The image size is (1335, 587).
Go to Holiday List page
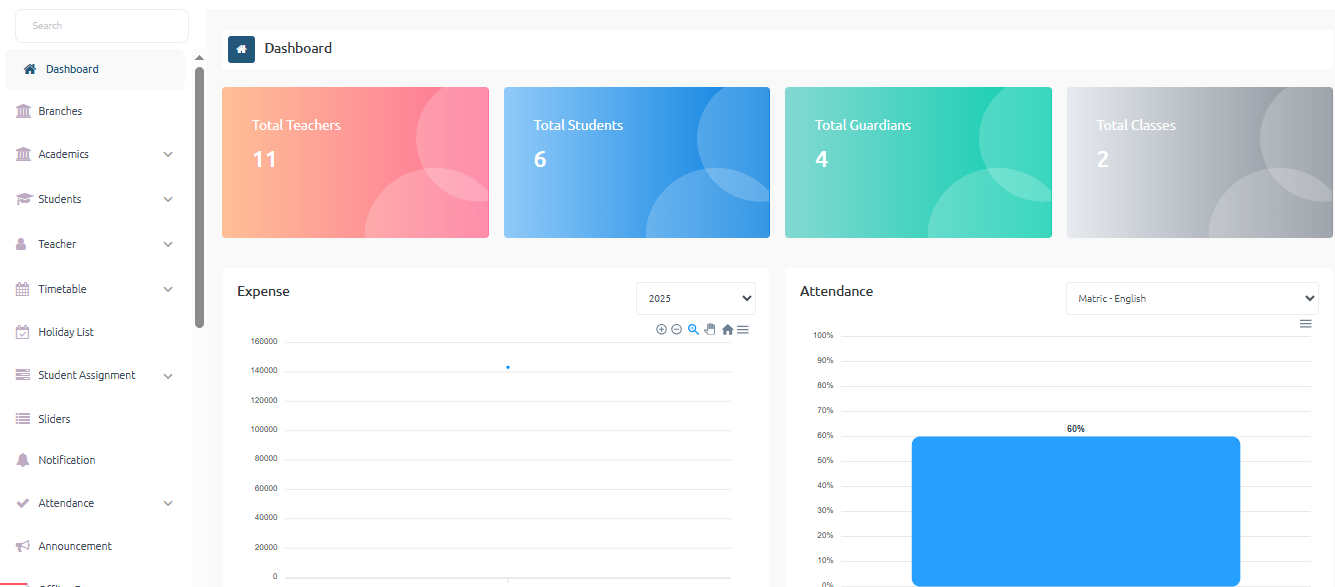(65, 332)
